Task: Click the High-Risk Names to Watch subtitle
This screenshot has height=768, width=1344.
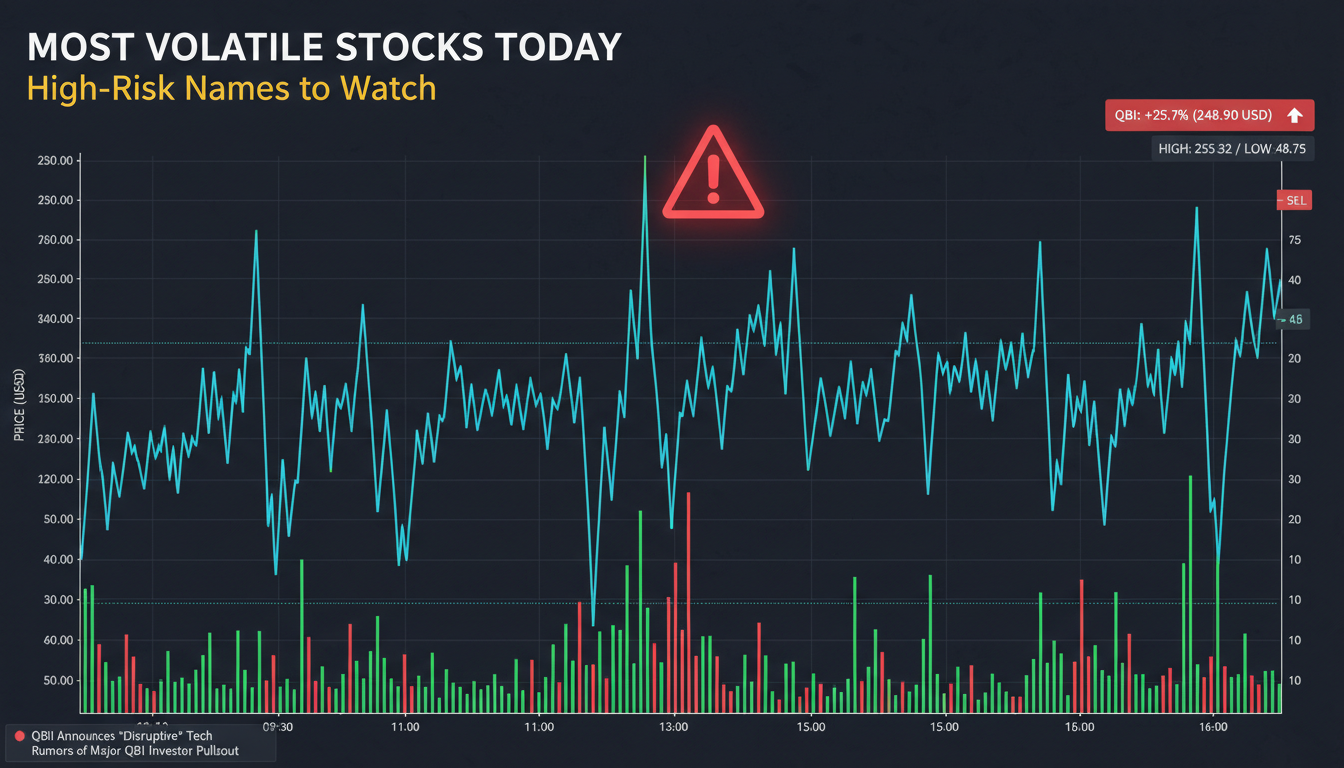Action: click(x=231, y=89)
